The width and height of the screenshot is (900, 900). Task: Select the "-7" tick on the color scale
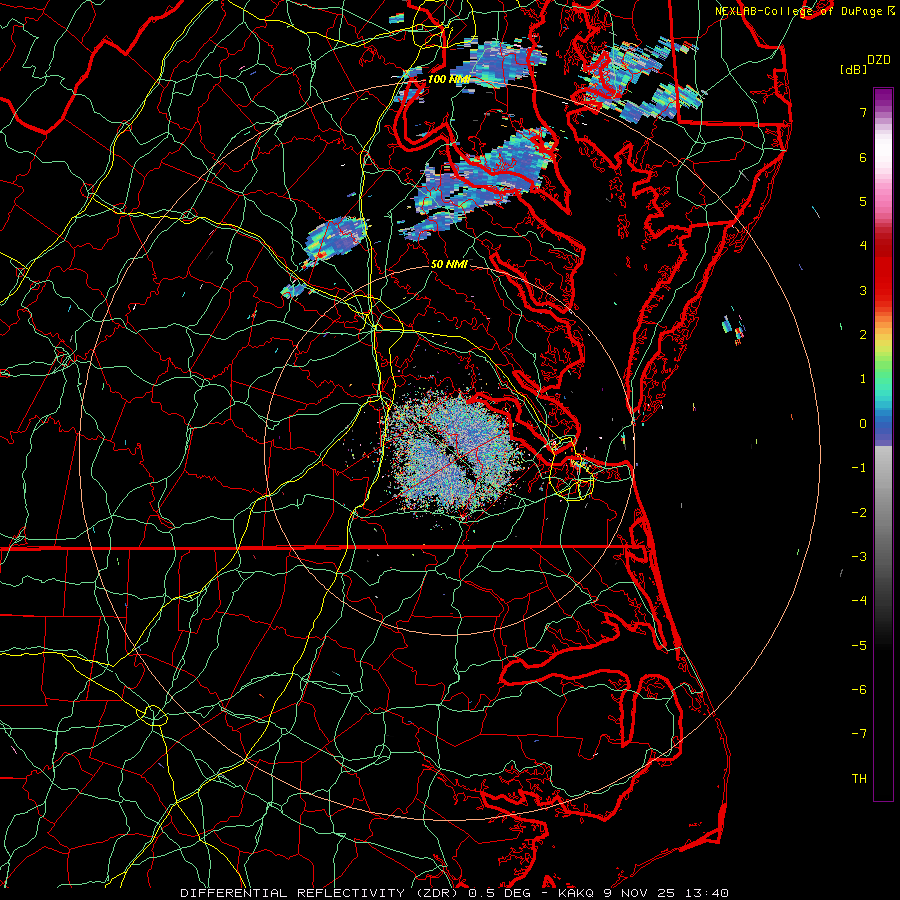(859, 734)
